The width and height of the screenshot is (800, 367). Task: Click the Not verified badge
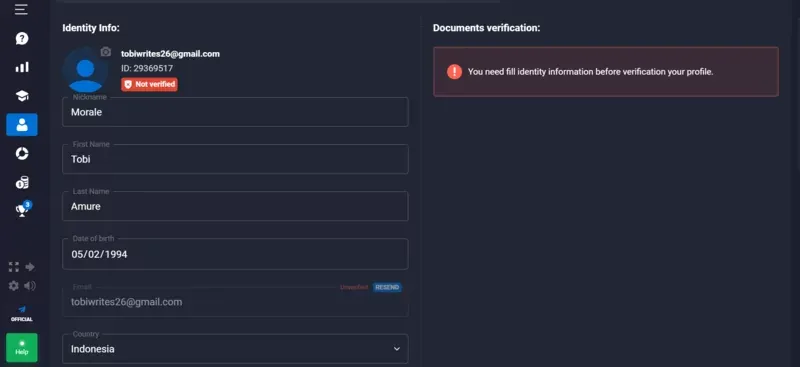coord(149,84)
